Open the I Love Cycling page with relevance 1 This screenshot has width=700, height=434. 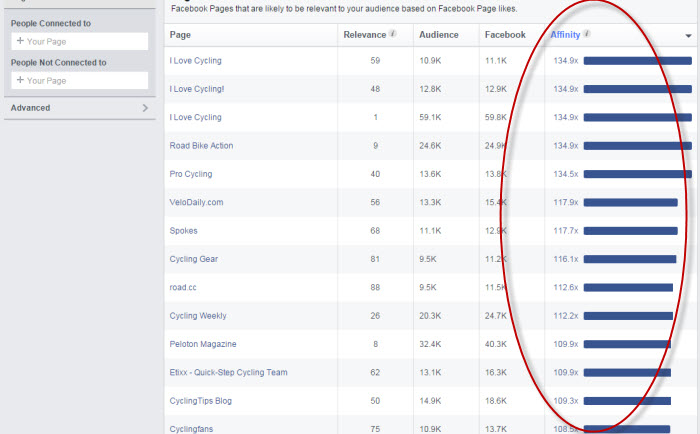[x=195, y=117]
